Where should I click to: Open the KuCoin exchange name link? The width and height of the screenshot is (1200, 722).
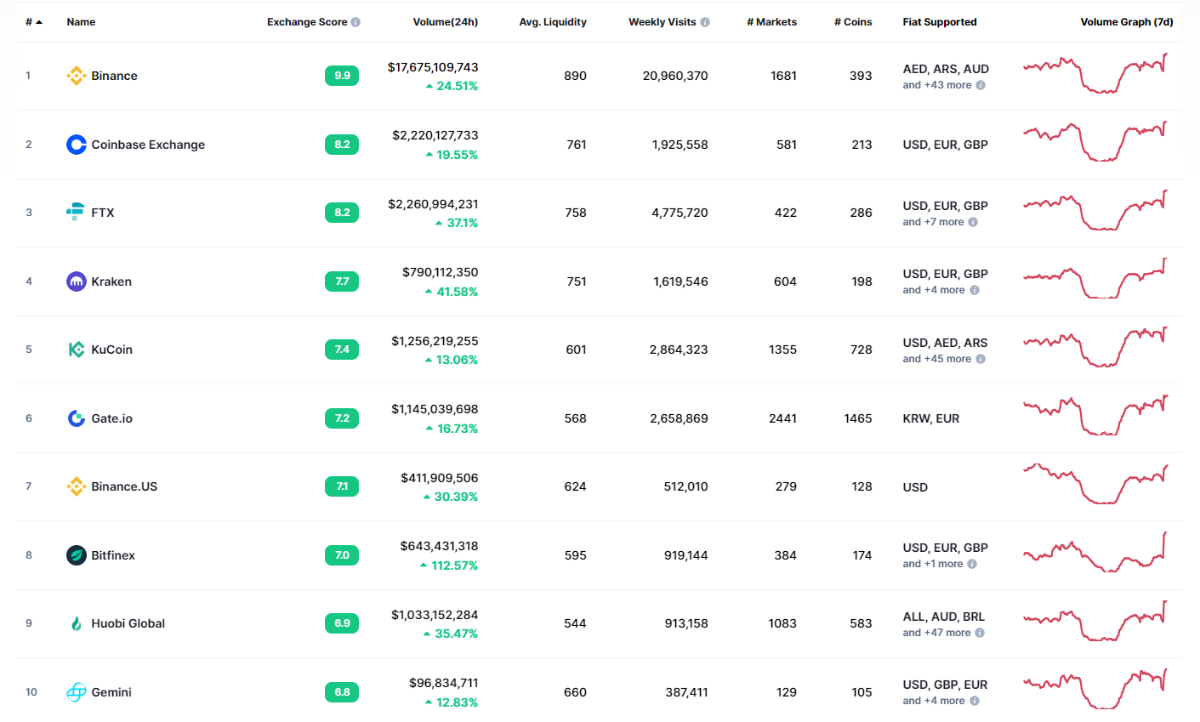point(112,350)
